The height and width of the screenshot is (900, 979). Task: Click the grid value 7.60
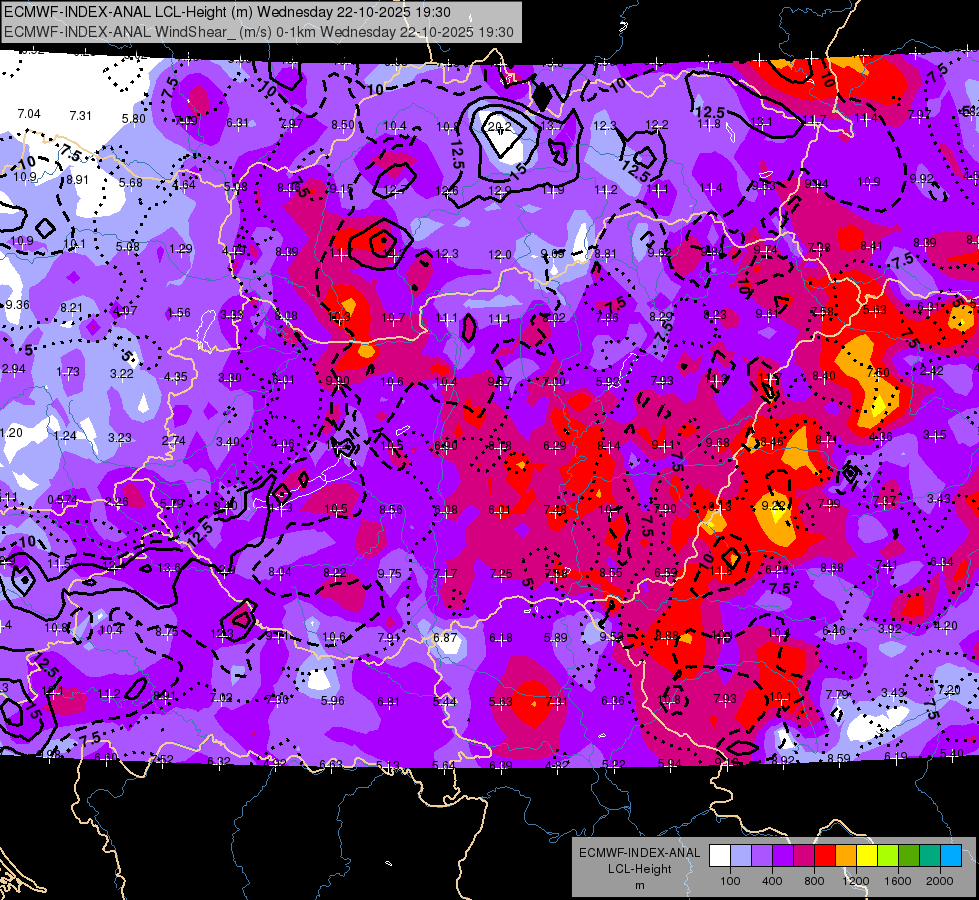point(878,372)
